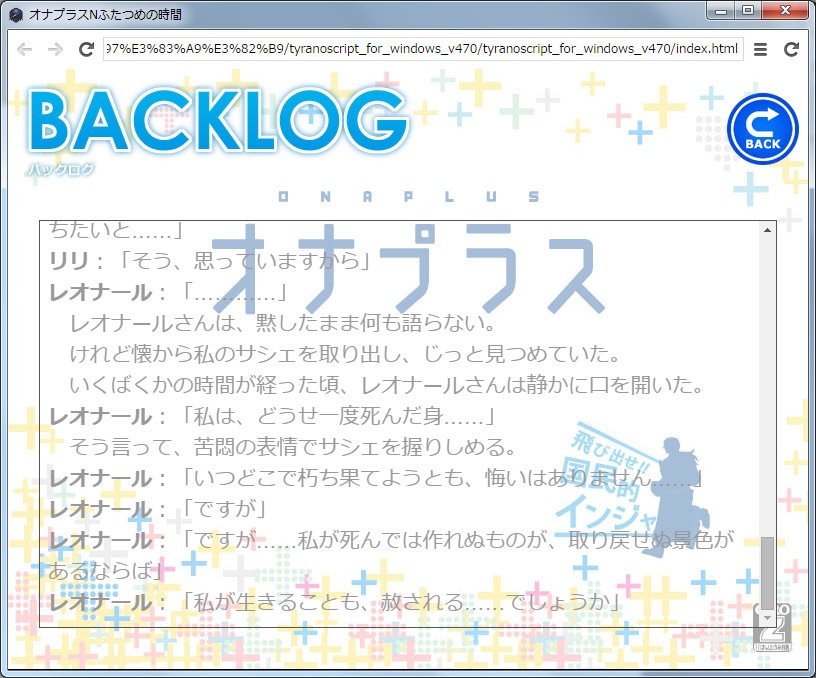This screenshot has height=678, width=816.
Task: Click line 'そう言って、苦悶の表情でサシェを握りしめる。'
Action: click(292, 447)
